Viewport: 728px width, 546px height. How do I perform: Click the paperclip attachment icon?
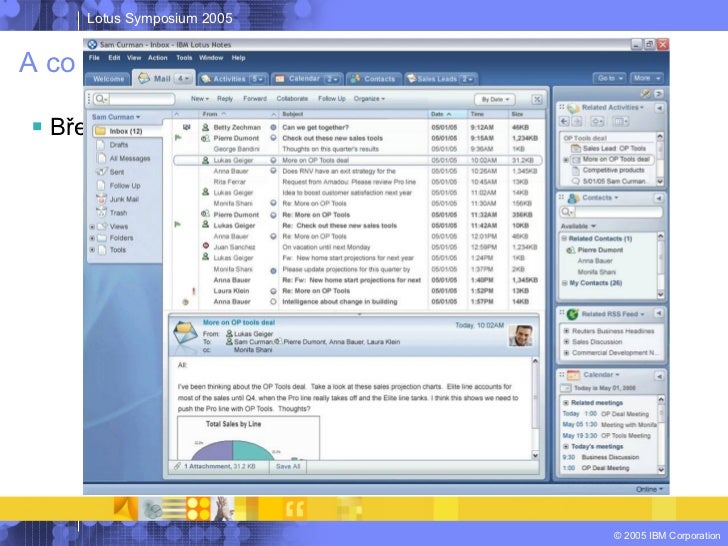177,466
